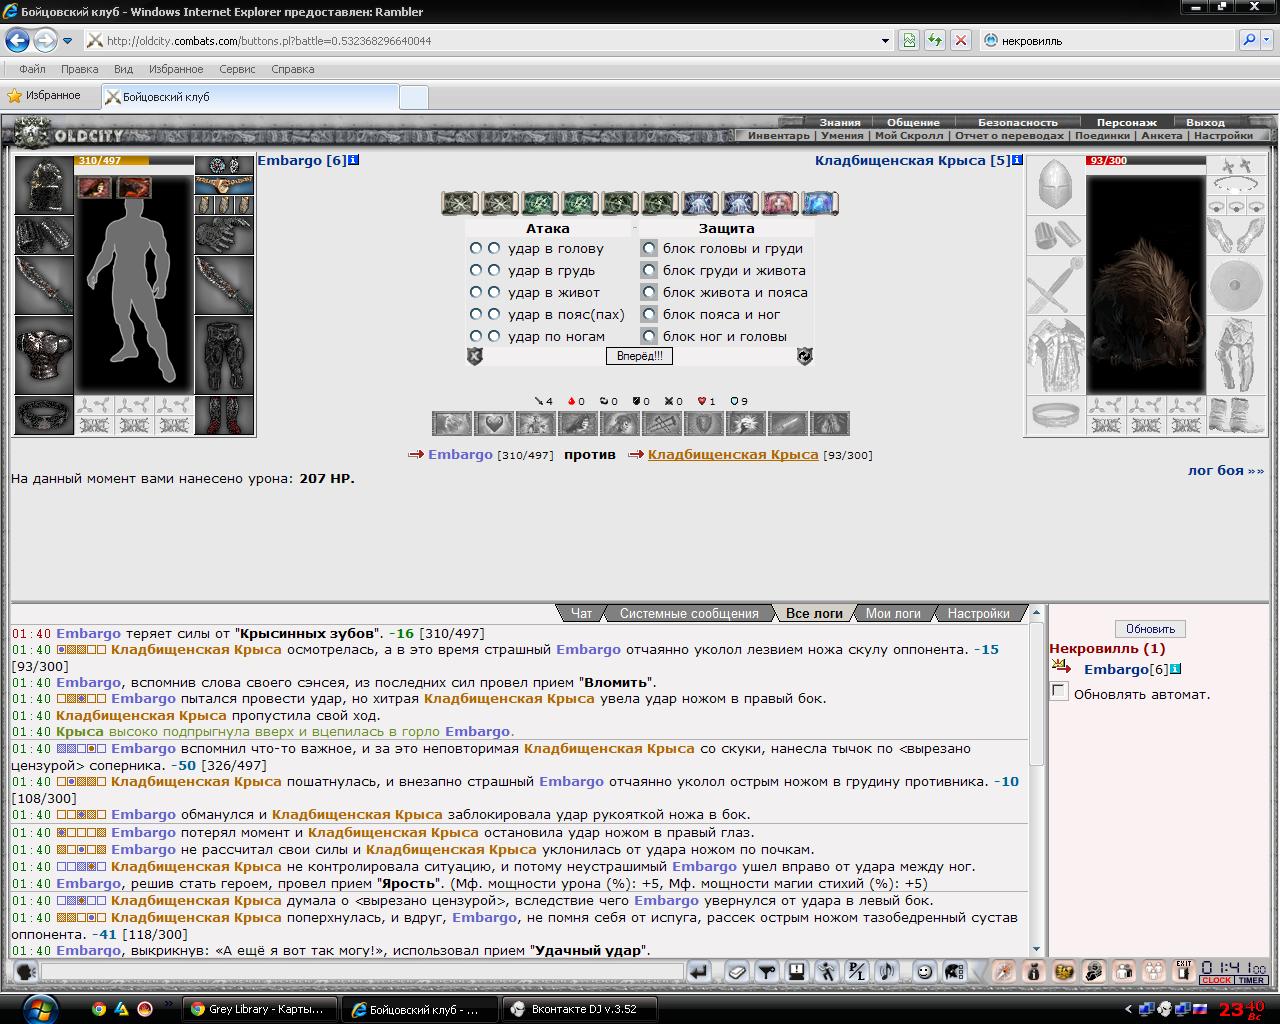Click the shield refresh icon below defenses
This screenshot has width=1280, height=1024.
point(804,356)
